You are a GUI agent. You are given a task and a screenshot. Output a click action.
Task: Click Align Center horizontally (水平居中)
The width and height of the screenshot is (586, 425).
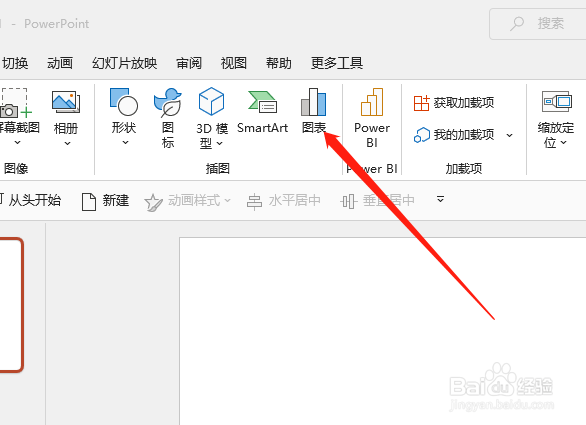coord(284,201)
